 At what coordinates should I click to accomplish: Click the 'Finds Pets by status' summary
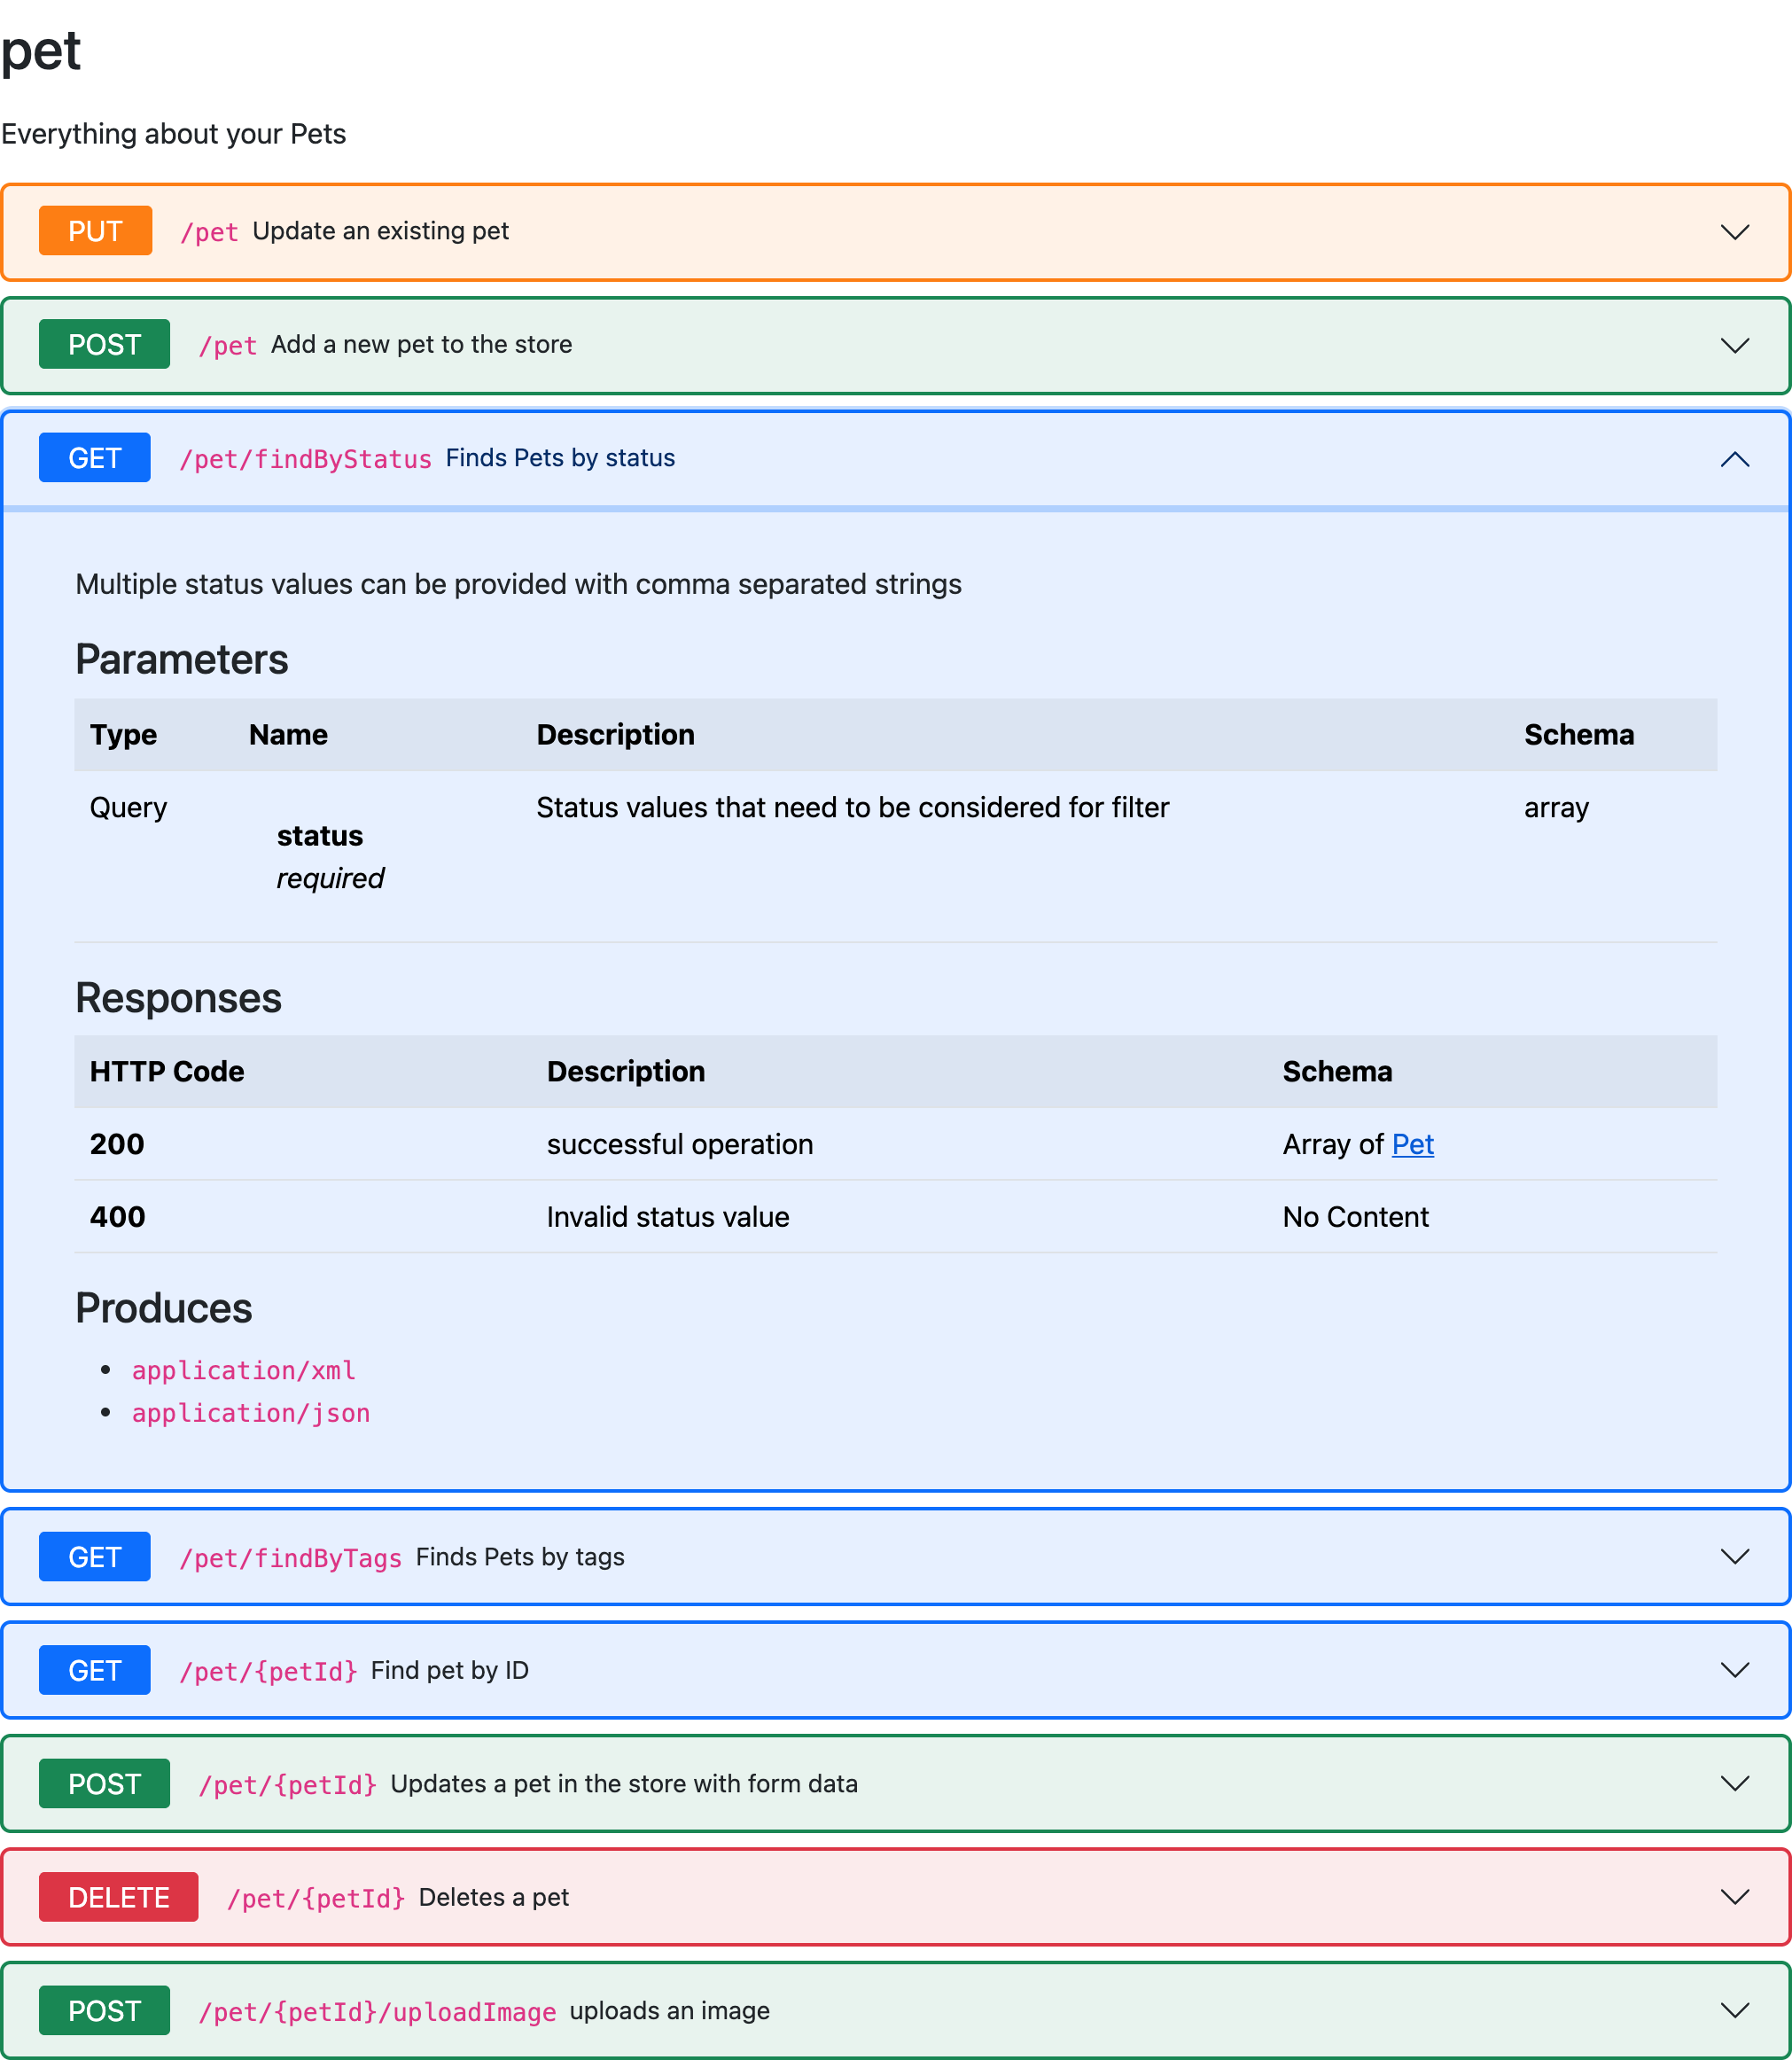tap(560, 458)
